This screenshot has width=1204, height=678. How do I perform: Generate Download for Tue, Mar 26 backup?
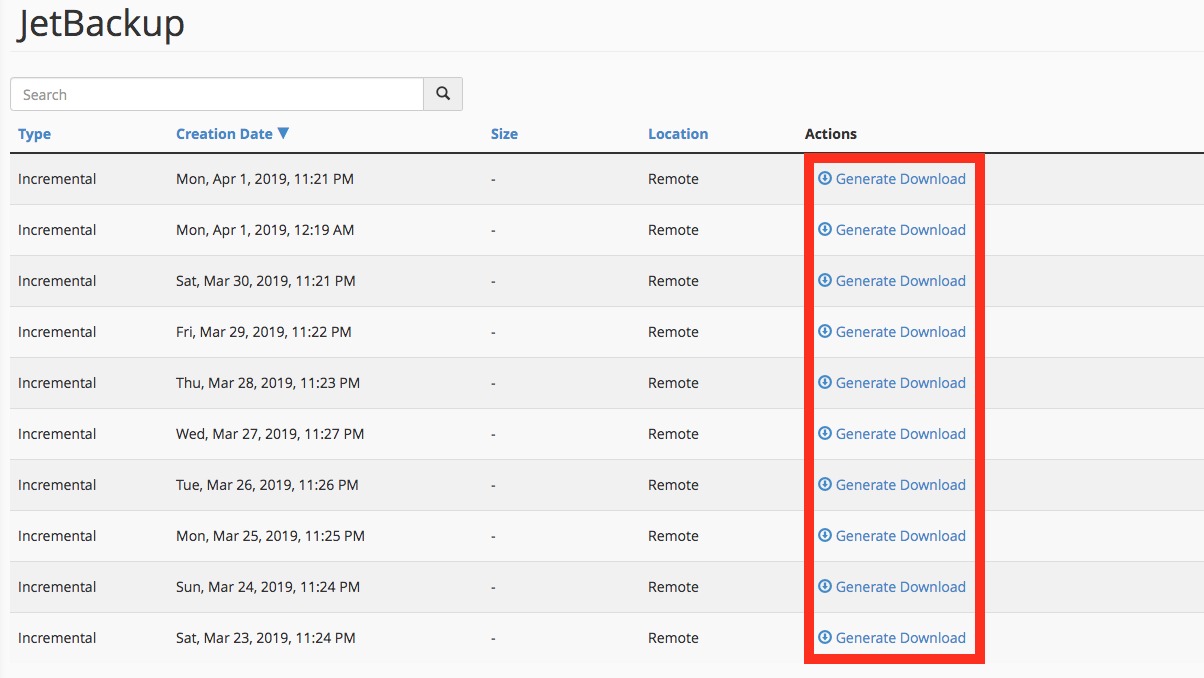(x=901, y=485)
